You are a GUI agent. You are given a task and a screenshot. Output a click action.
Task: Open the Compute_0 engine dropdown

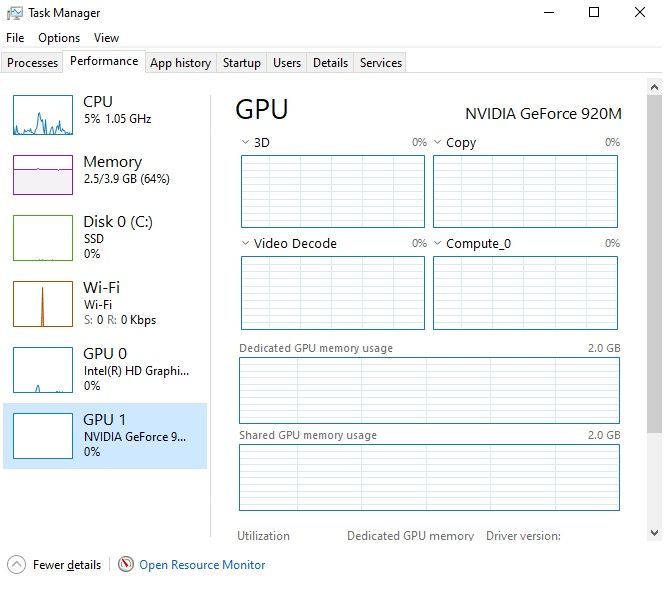coord(437,243)
